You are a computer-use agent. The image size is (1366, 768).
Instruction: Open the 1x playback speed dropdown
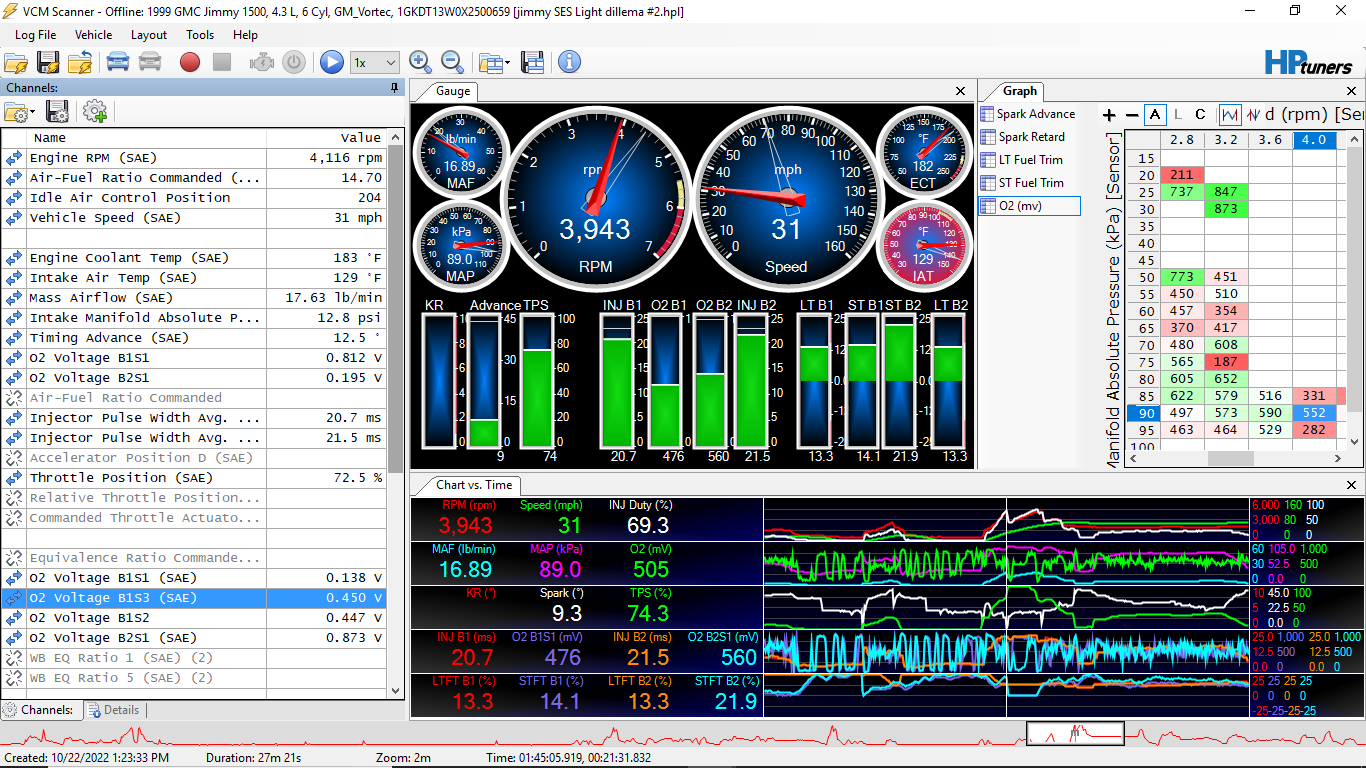pos(375,62)
